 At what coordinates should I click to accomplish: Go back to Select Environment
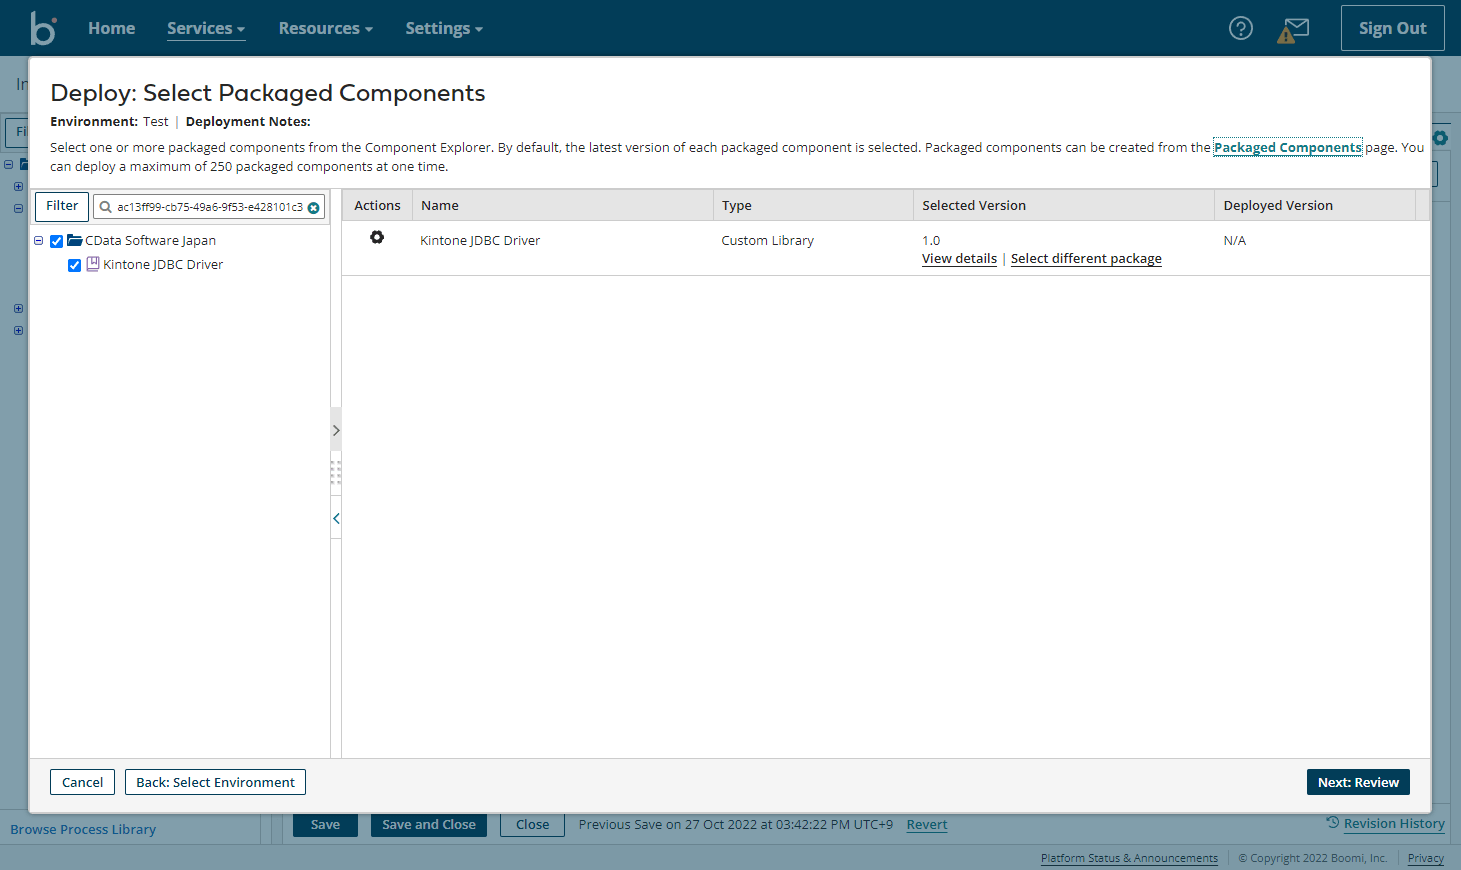tap(215, 782)
